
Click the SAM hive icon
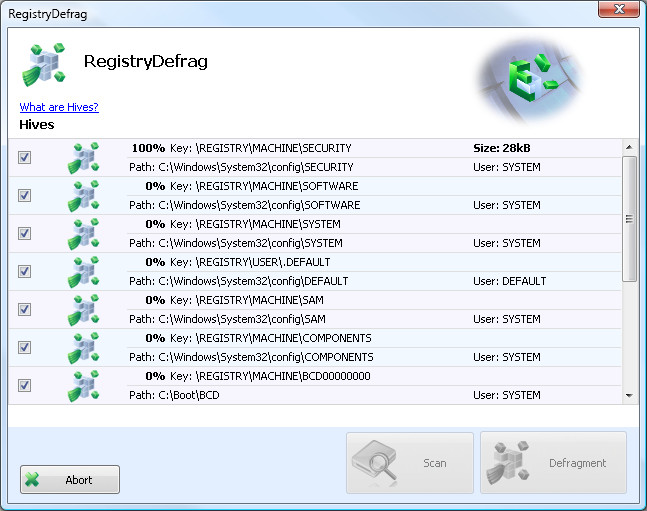(x=83, y=310)
